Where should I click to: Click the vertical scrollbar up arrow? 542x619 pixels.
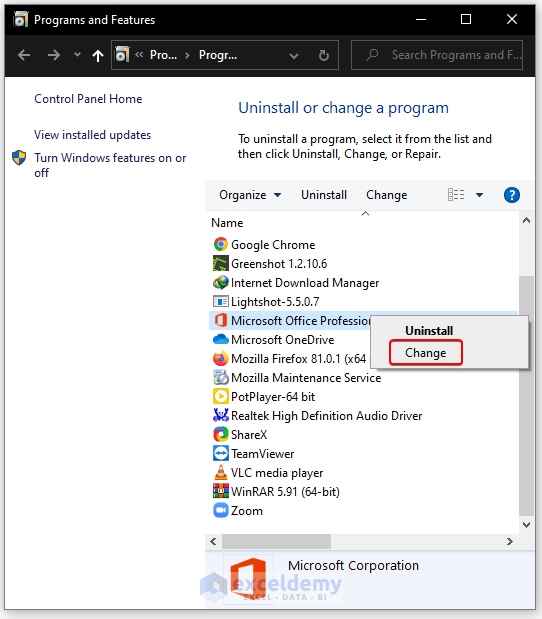coord(526,220)
